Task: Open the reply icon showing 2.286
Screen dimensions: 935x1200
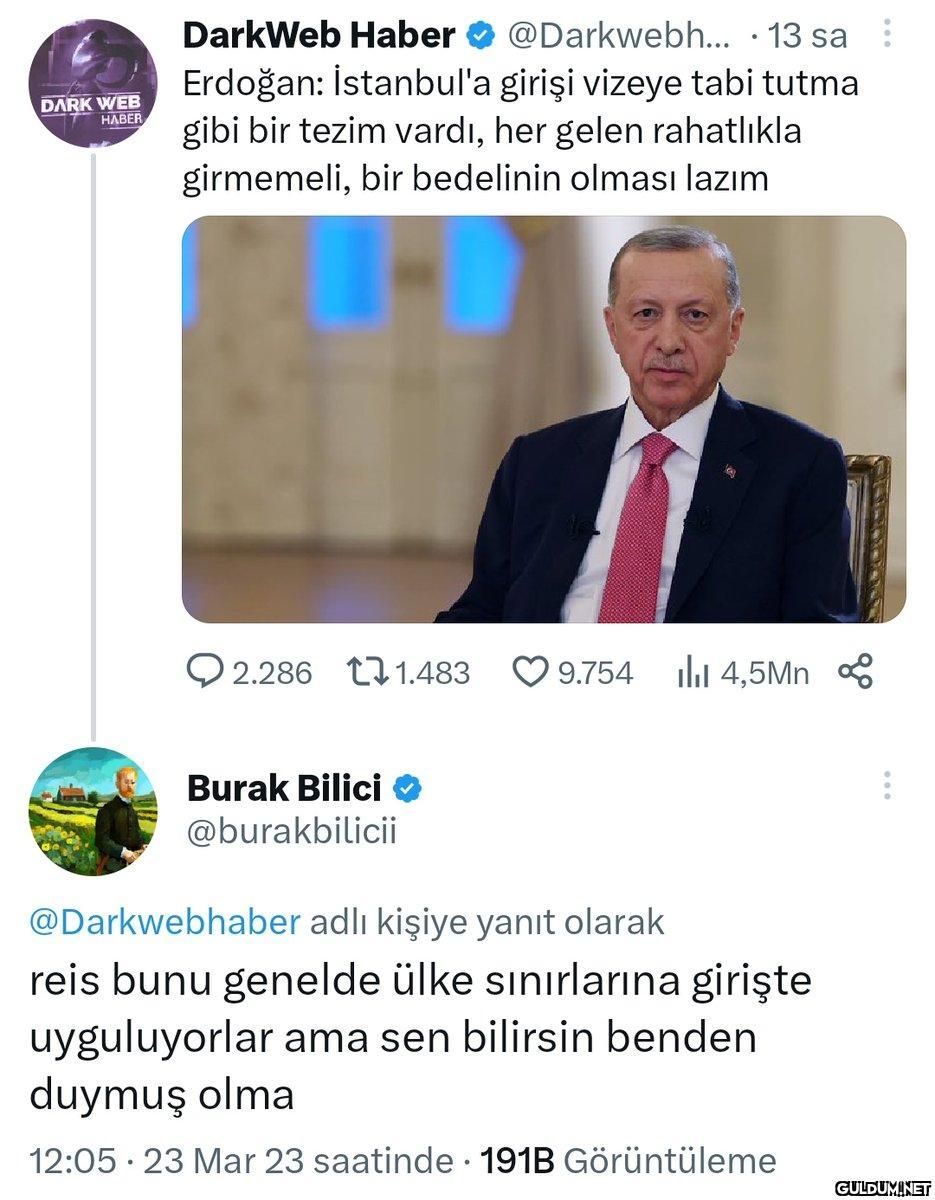Action: pos(205,672)
